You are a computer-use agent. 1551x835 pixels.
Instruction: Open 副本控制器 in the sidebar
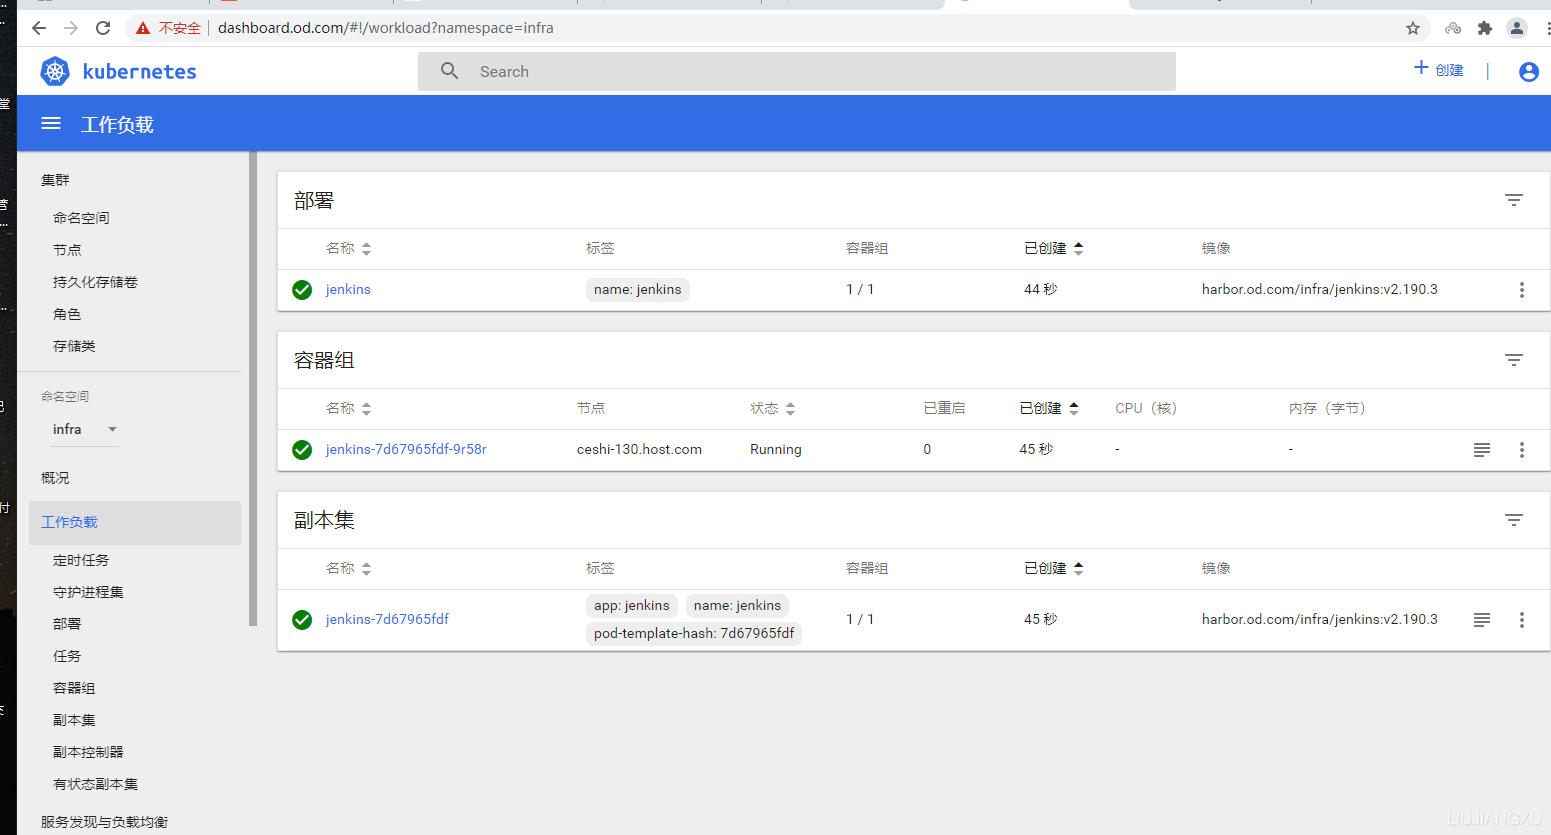pyautogui.click(x=88, y=752)
